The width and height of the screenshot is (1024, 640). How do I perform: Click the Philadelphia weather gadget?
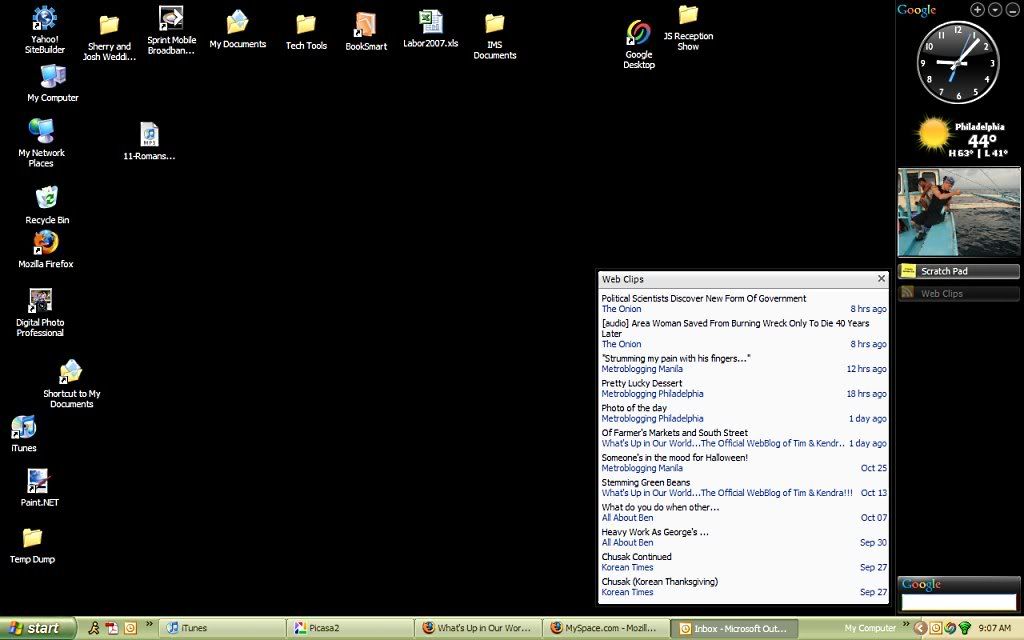(x=960, y=136)
